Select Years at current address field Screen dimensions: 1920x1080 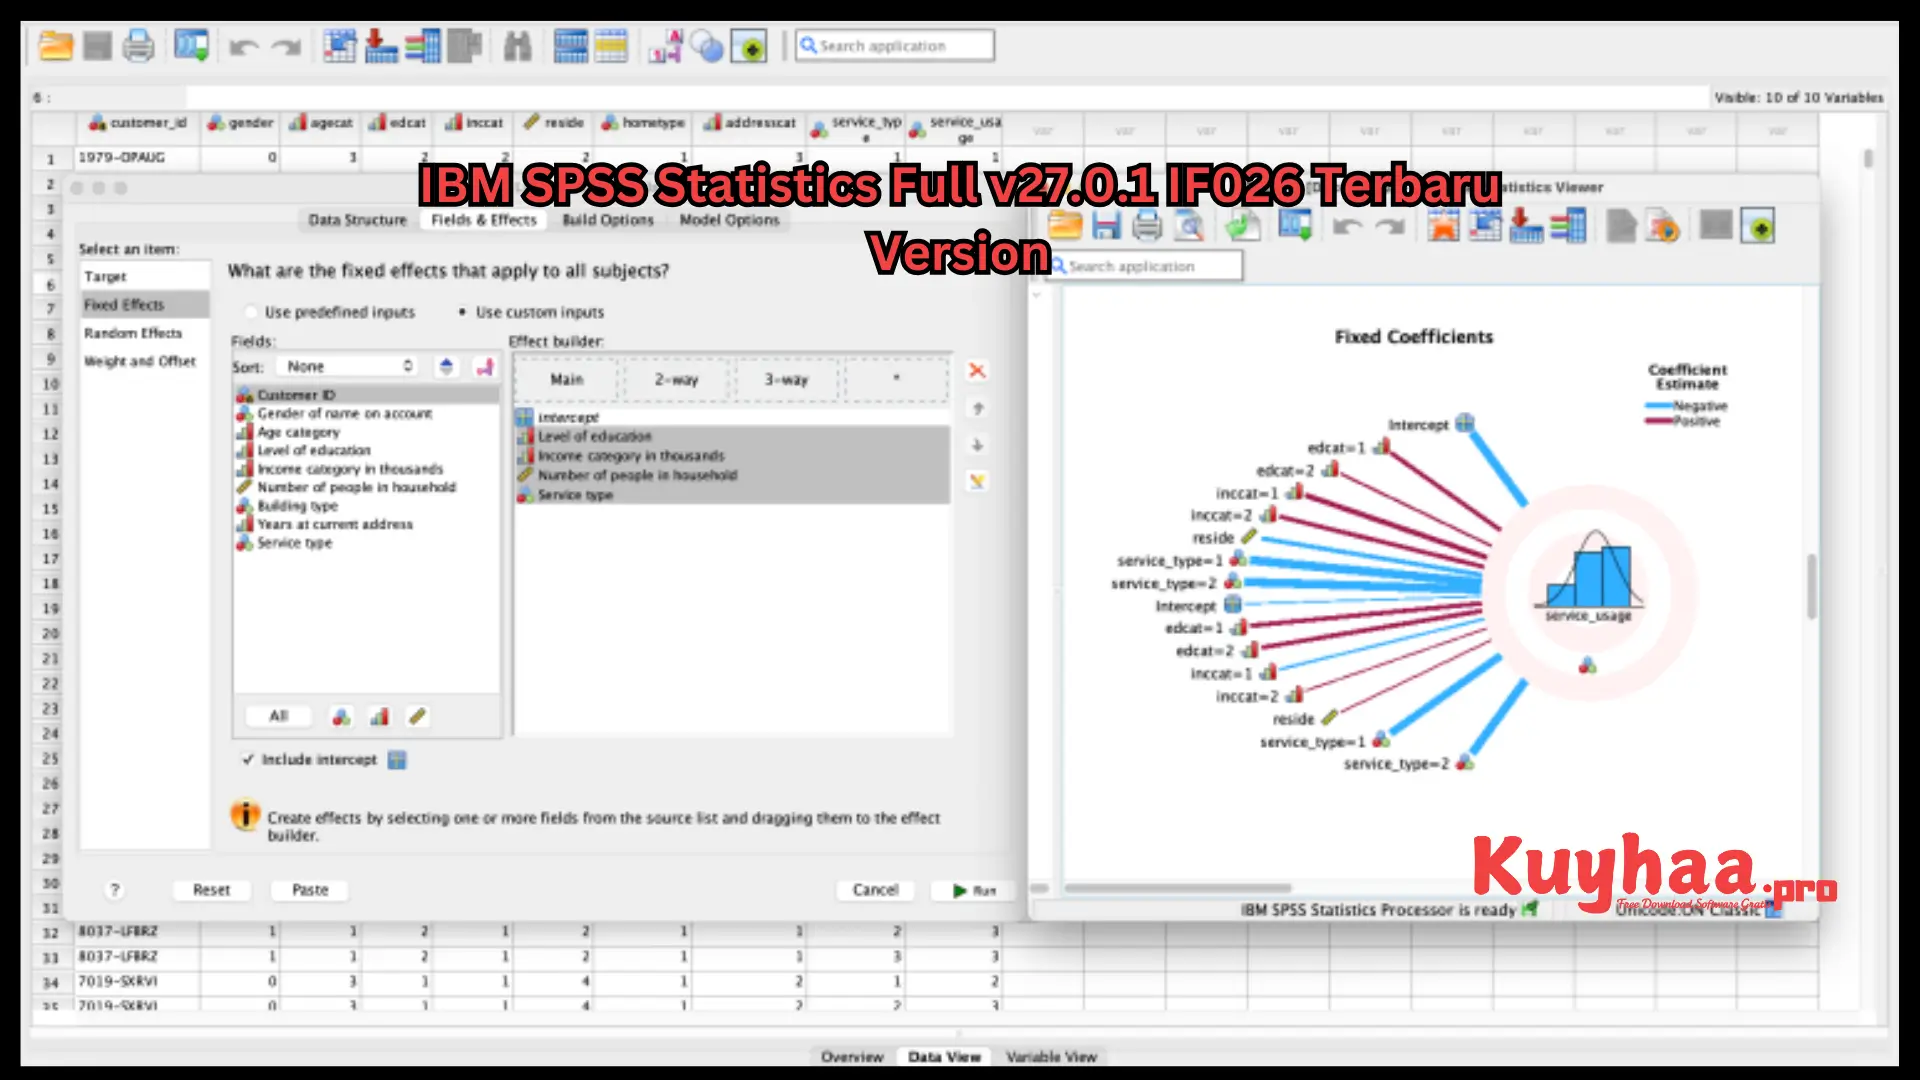tap(366, 524)
